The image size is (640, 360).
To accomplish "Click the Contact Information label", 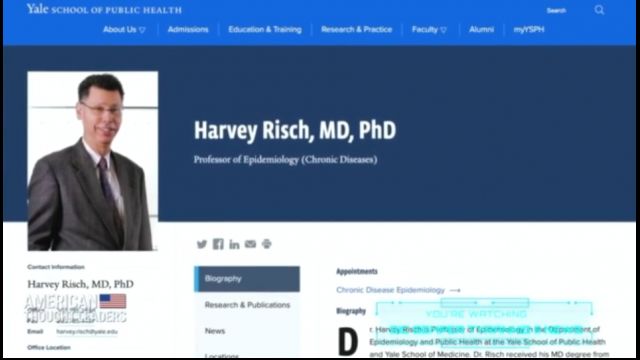I will click(56, 267).
